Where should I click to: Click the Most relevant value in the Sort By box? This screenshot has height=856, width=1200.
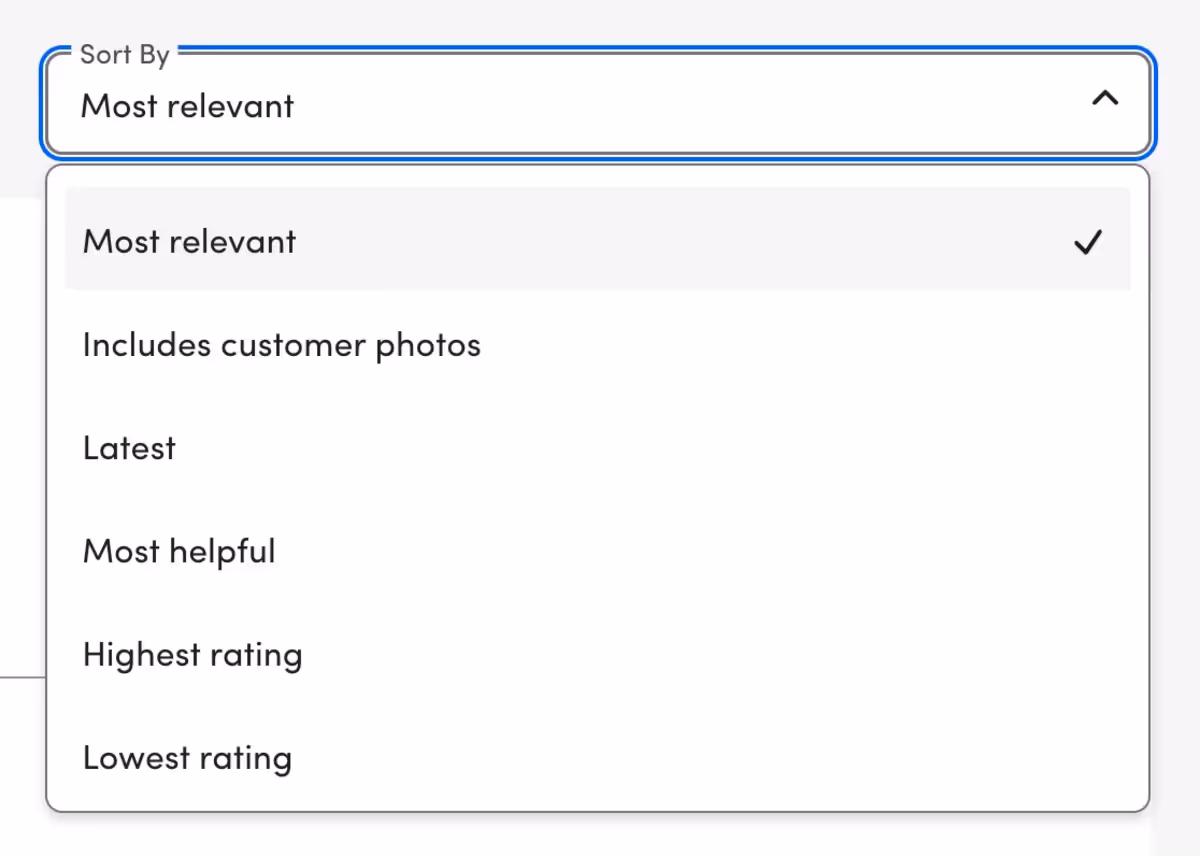tap(188, 106)
